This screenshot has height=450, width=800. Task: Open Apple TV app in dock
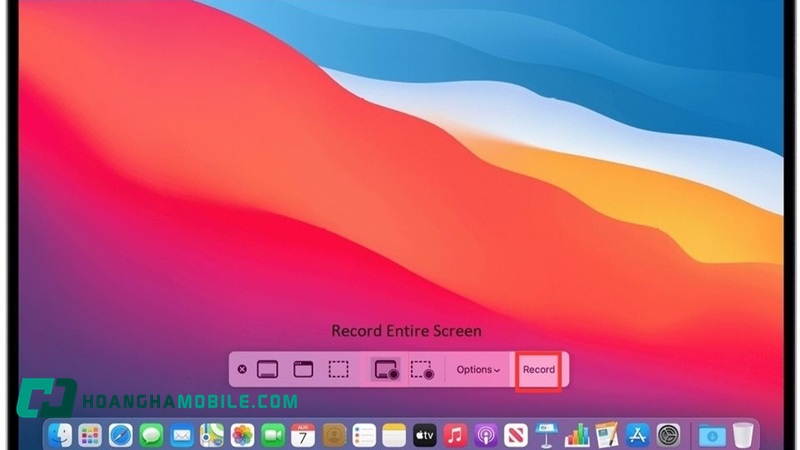coord(425,435)
